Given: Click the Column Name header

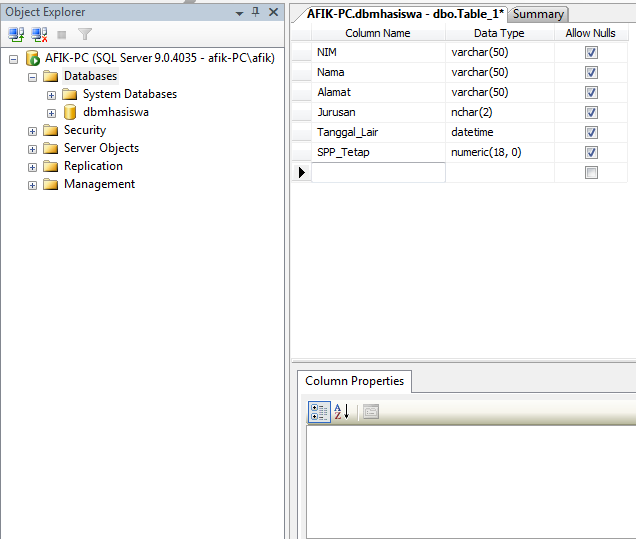Looking at the screenshot, I should (378, 33).
